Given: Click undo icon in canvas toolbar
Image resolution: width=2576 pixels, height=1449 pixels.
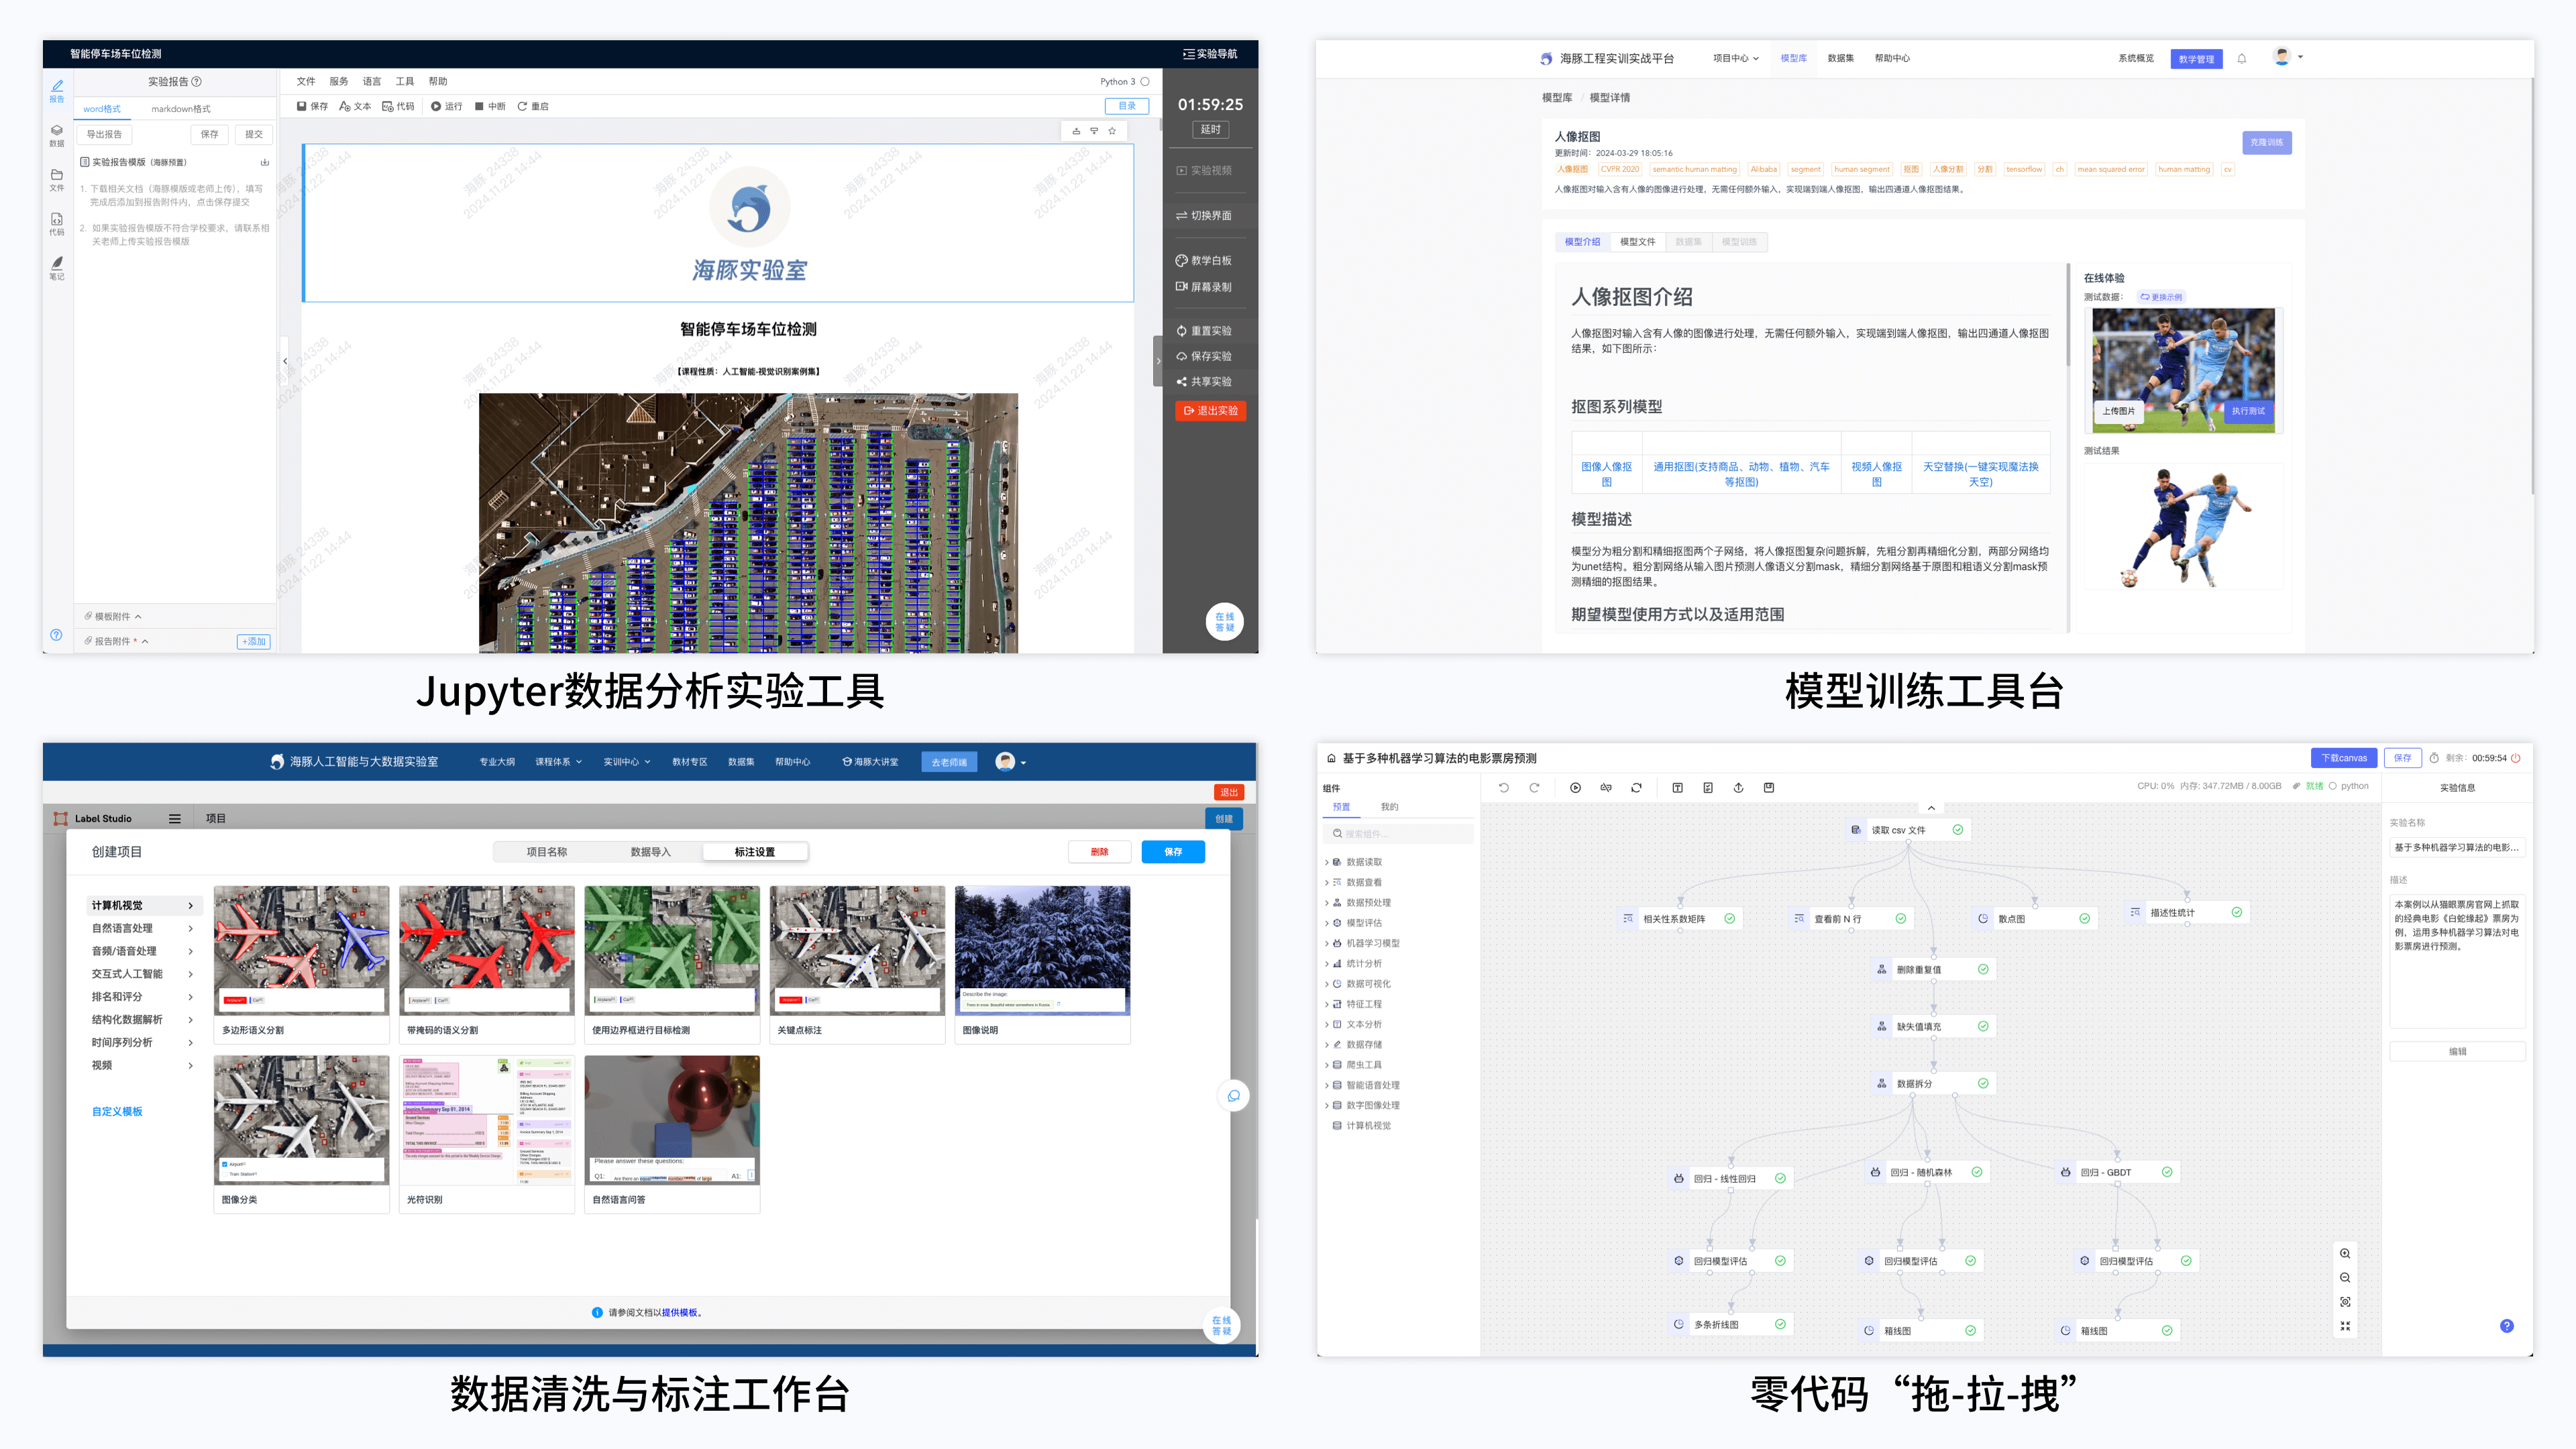Looking at the screenshot, I should (1503, 788).
